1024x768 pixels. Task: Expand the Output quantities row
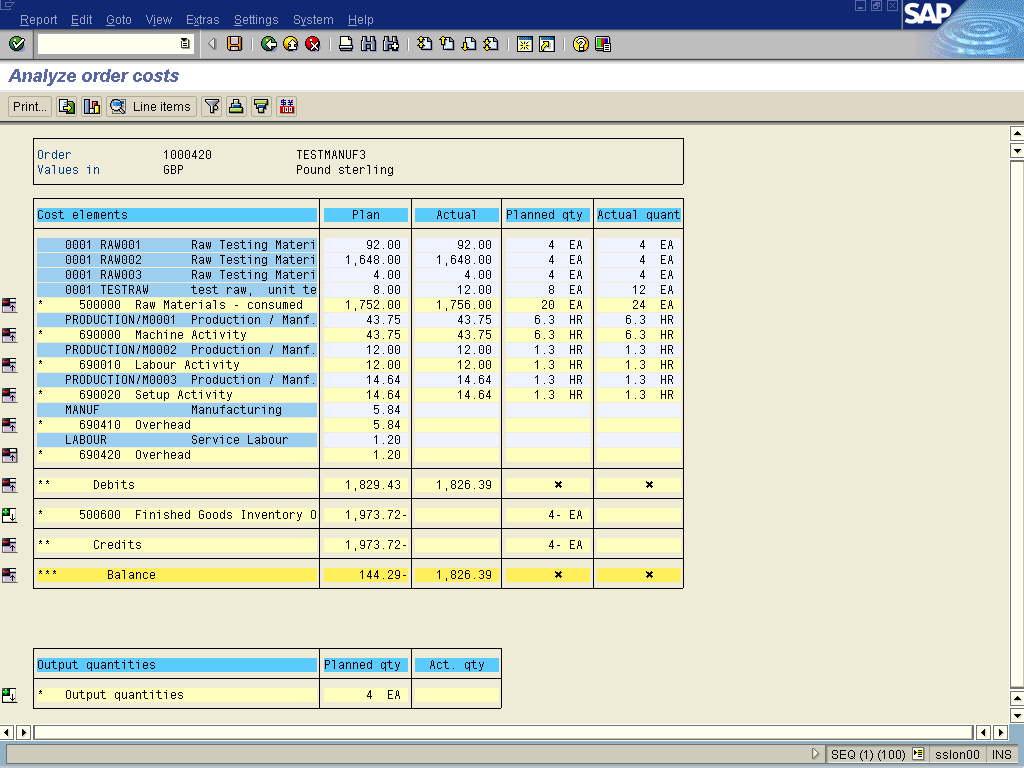pos(10,695)
